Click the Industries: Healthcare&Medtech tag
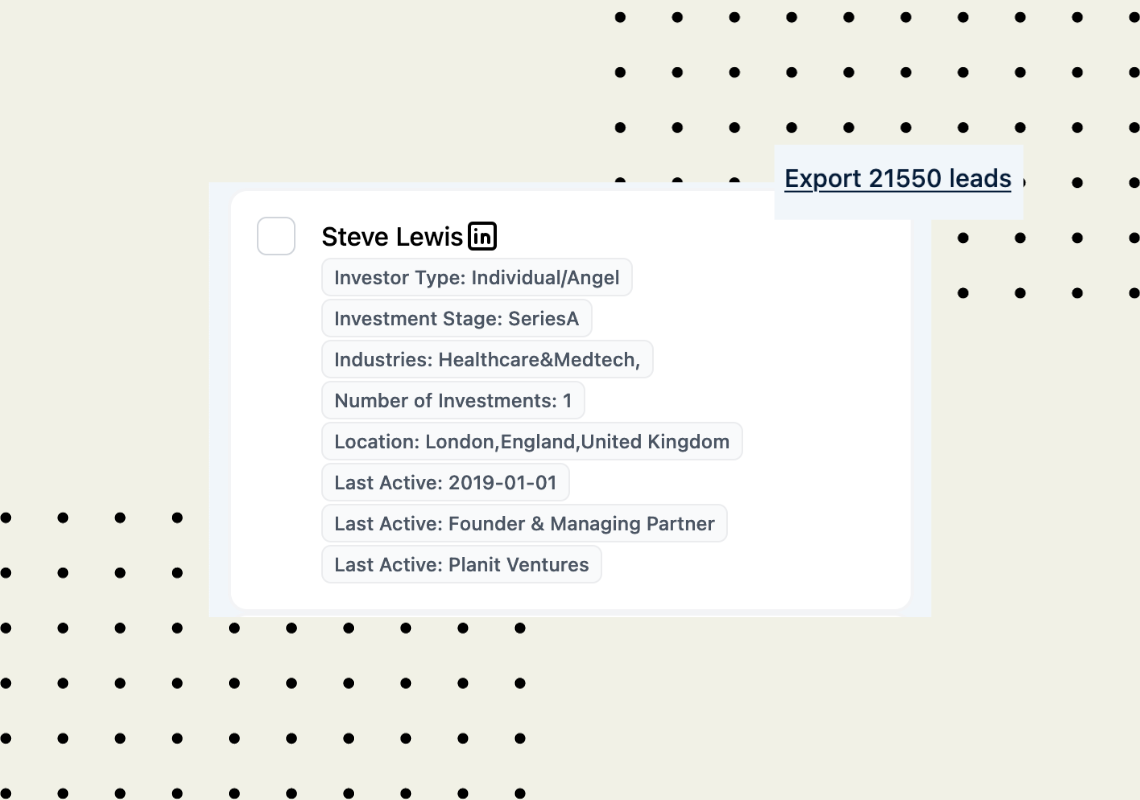This screenshot has height=800, width=1140. pyautogui.click(x=487, y=359)
